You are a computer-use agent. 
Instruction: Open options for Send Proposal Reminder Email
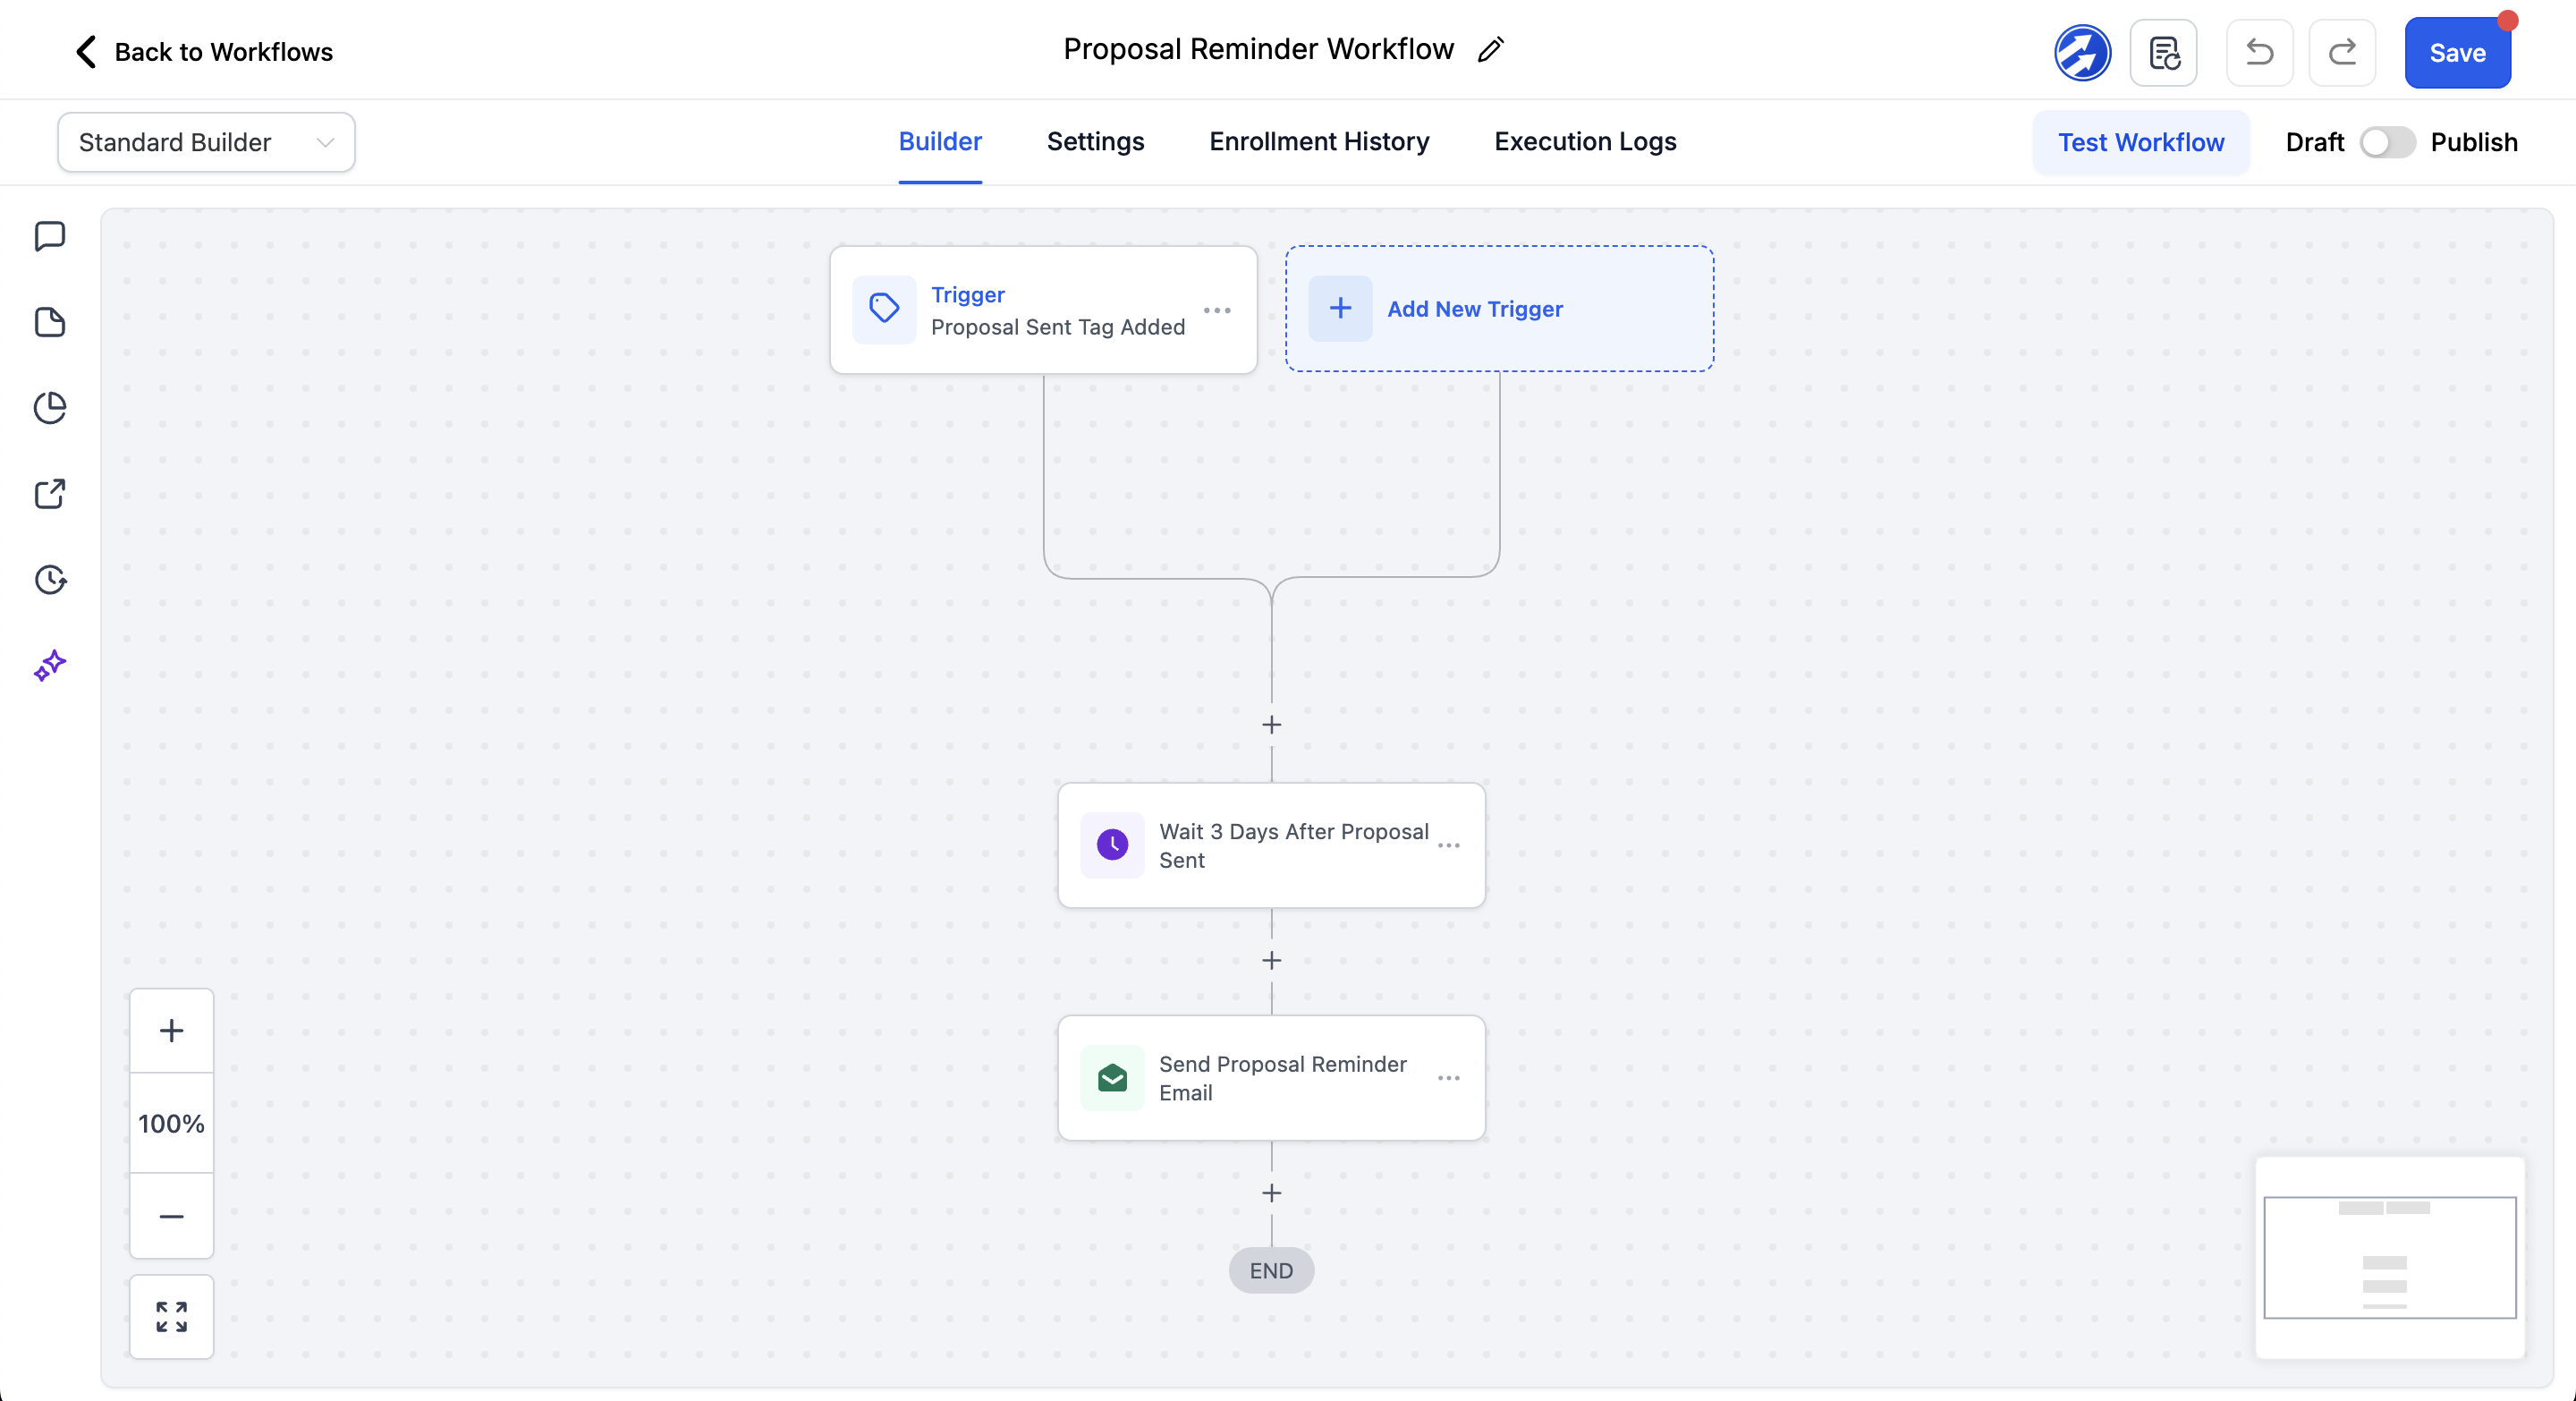(1448, 1078)
